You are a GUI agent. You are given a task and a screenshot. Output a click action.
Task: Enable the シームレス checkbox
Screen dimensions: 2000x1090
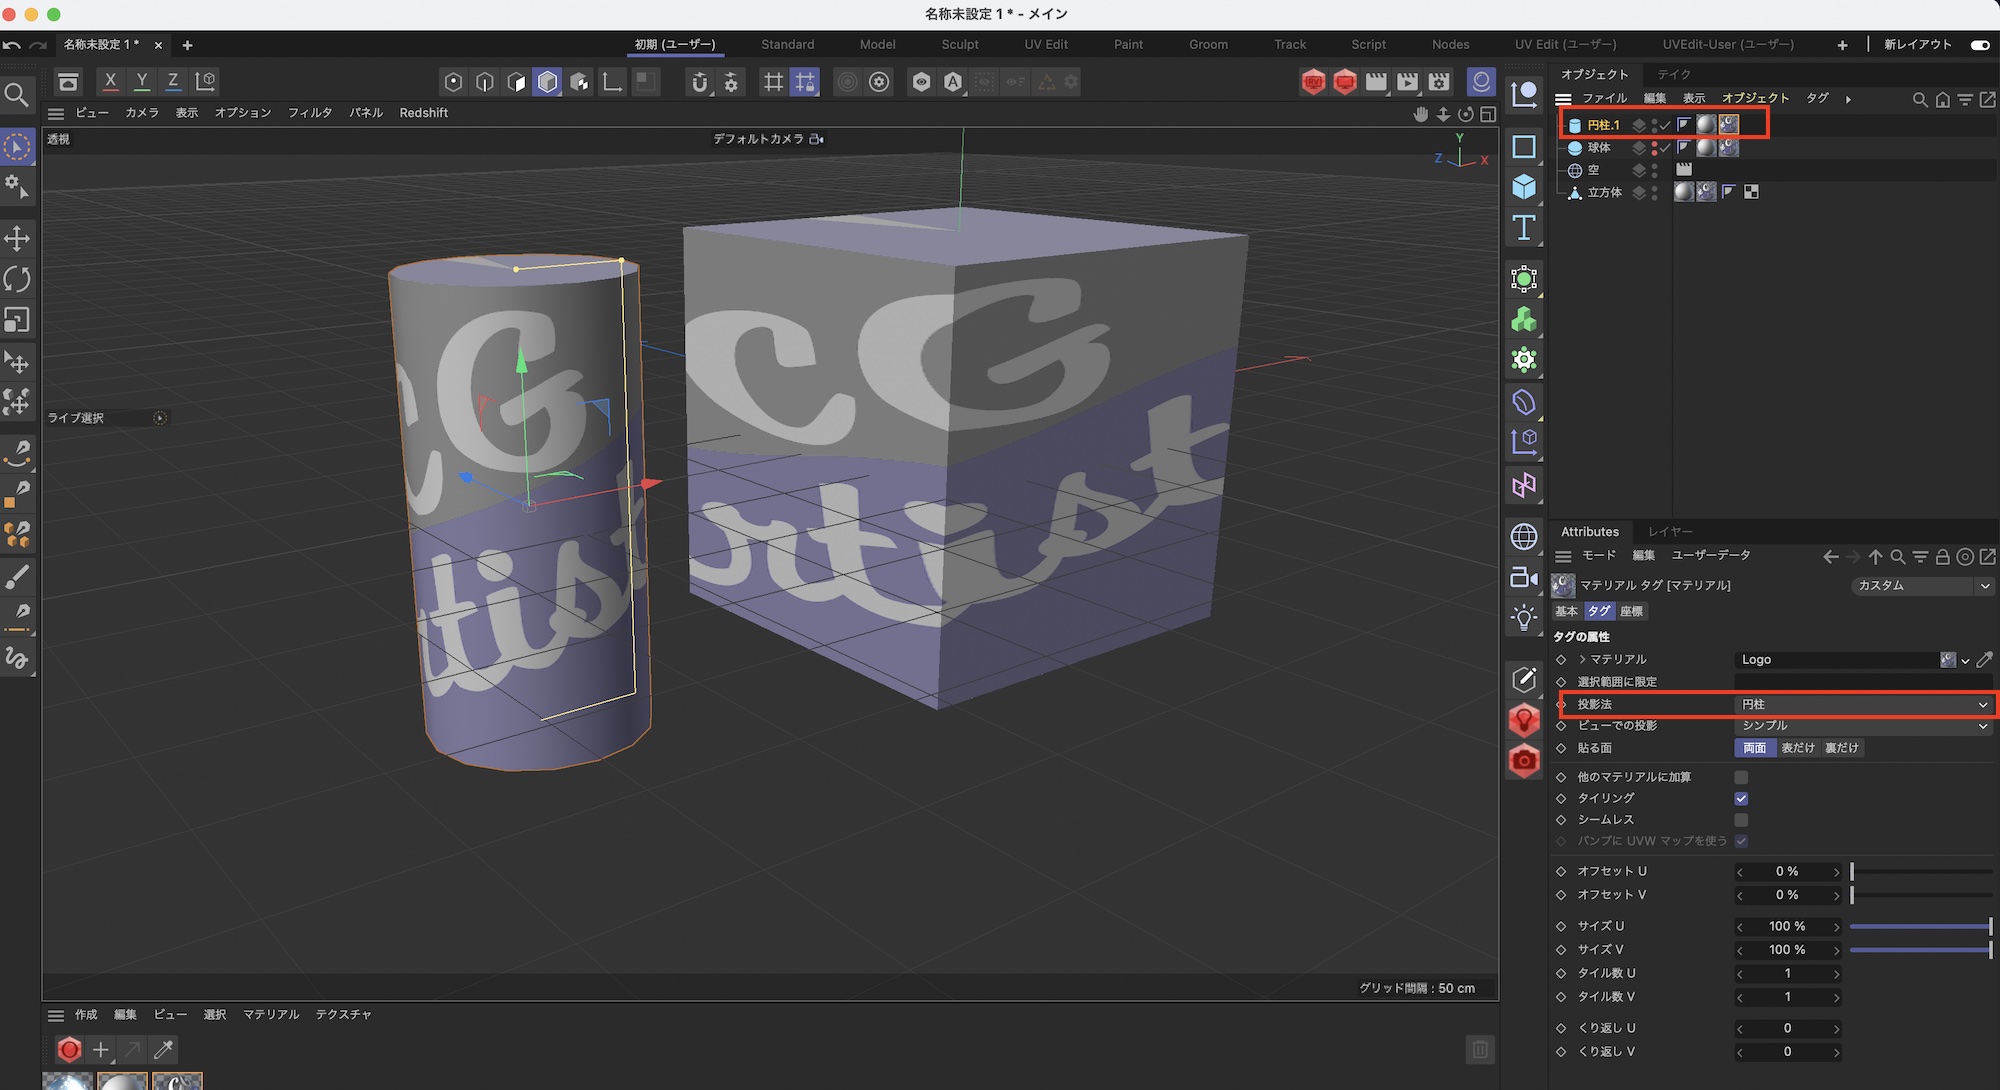pyautogui.click(x=1741, y=820)
